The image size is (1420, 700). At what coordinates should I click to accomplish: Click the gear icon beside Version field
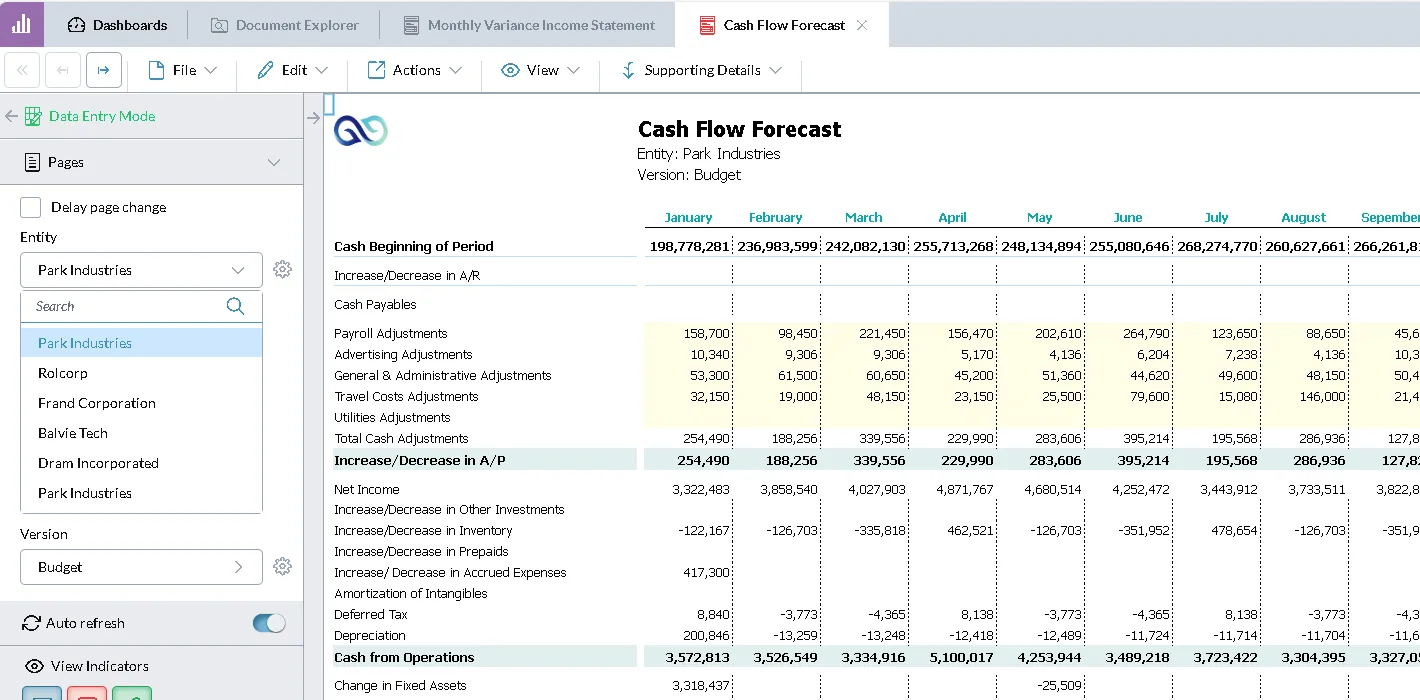pos(283,567)
